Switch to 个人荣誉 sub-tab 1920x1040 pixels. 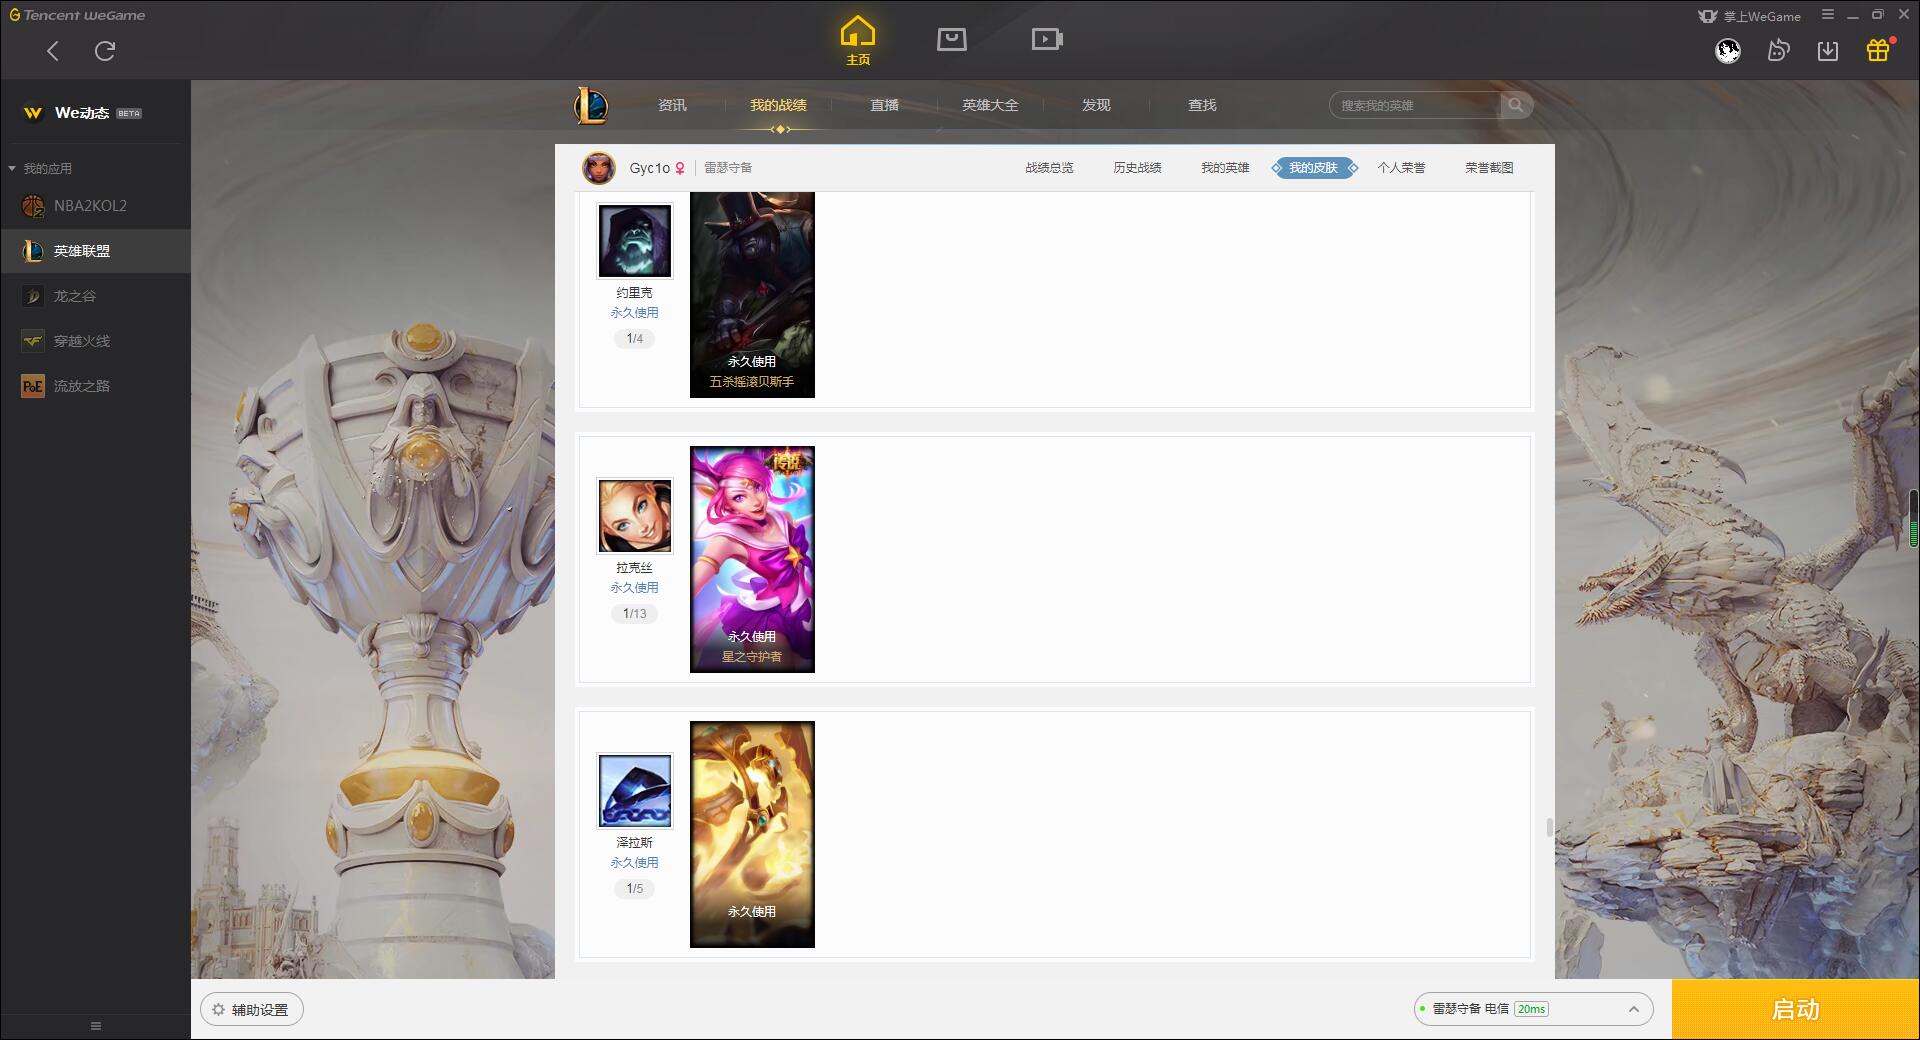(x=1401, y=168)
